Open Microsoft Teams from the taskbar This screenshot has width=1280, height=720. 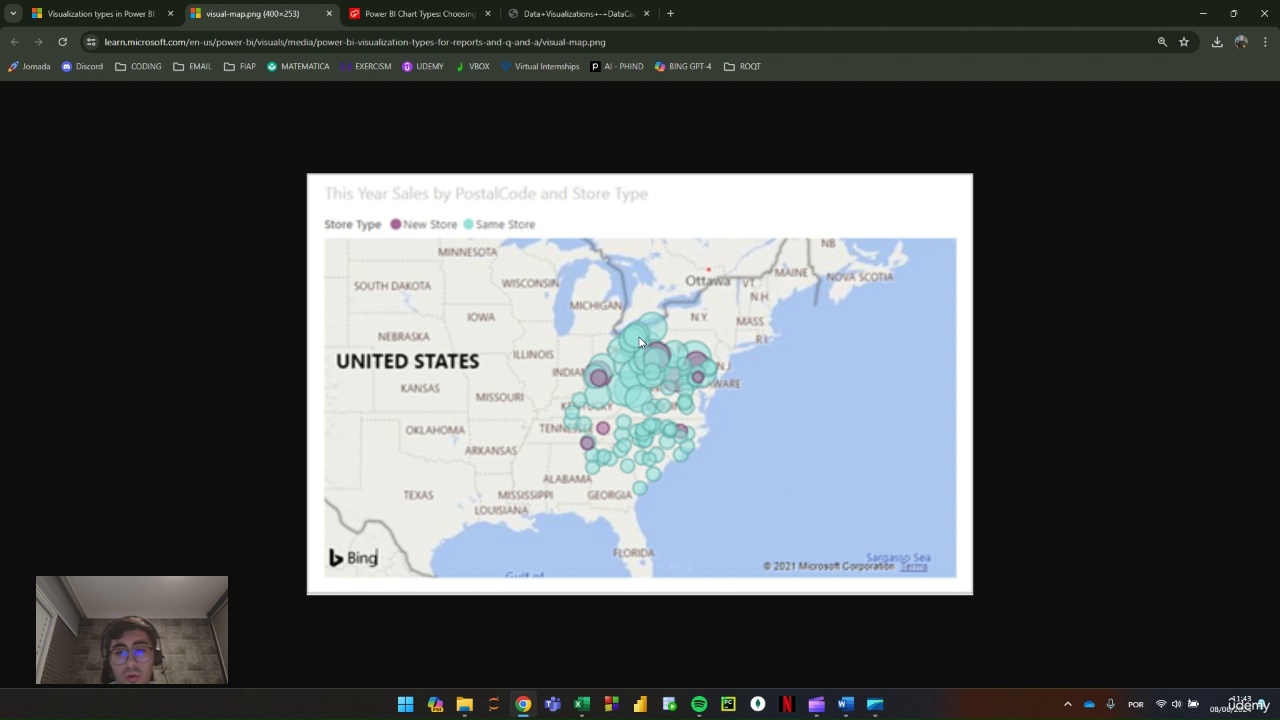tap(552, 704)
